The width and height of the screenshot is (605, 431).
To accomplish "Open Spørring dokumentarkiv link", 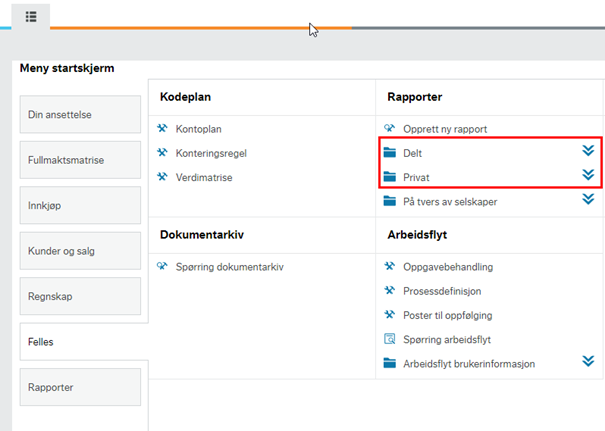I will pos(230,267).
